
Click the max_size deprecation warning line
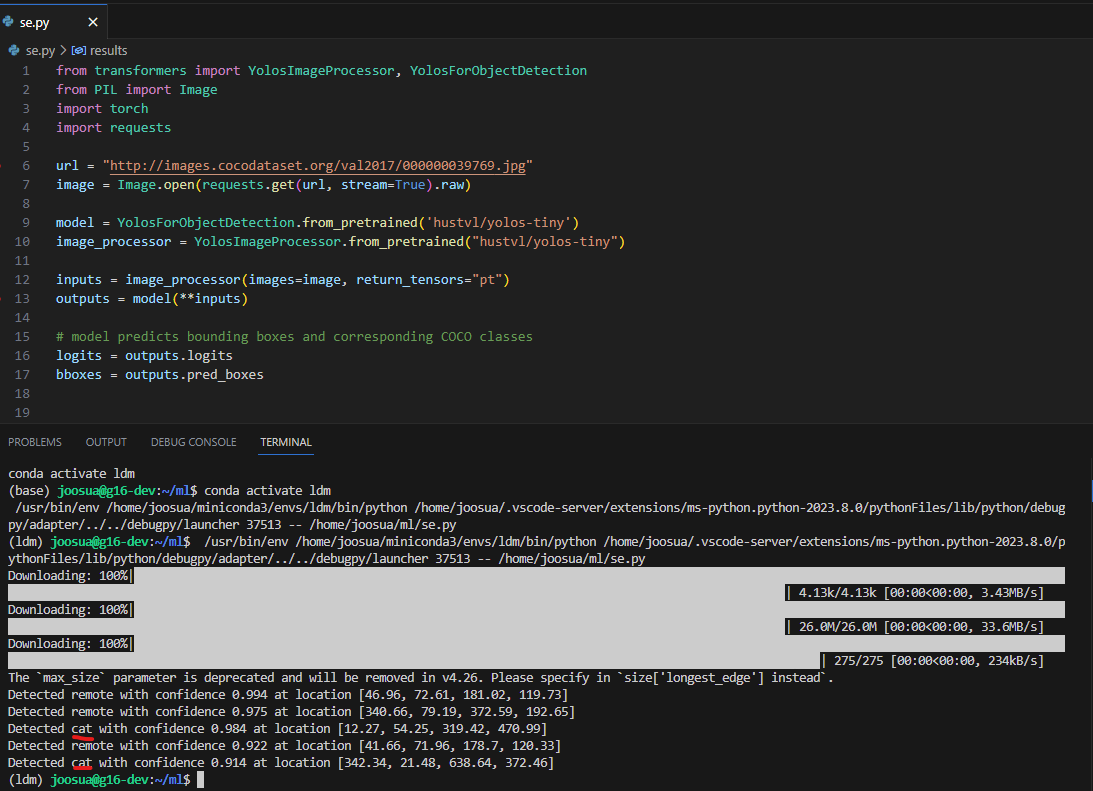click(x=421, y=678)
